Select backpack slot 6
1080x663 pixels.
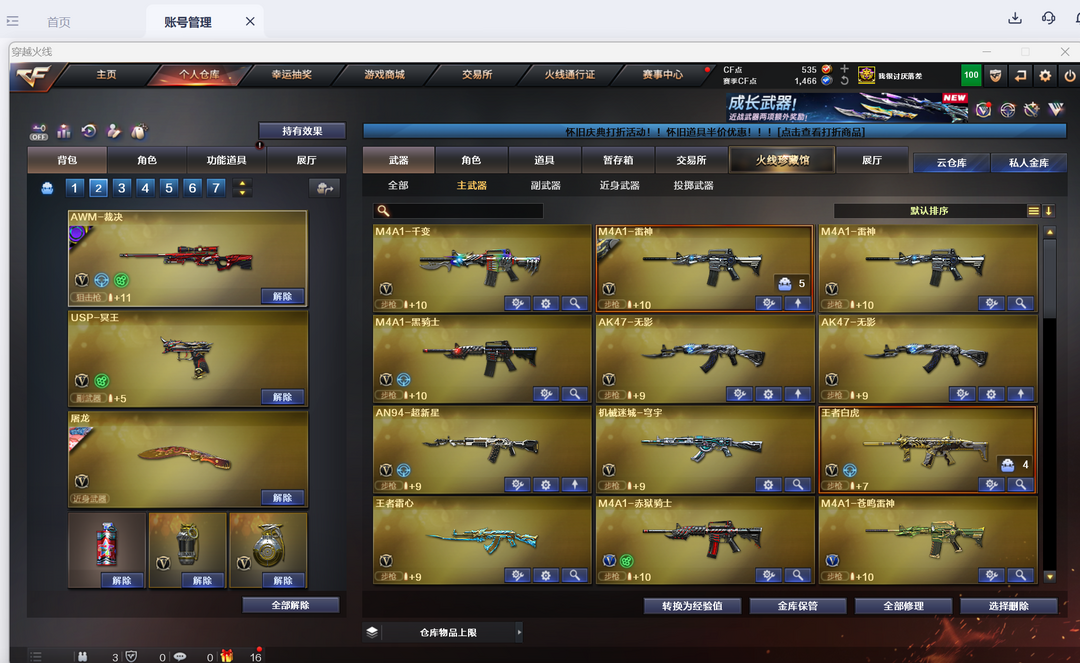click(x=192, y=187)
